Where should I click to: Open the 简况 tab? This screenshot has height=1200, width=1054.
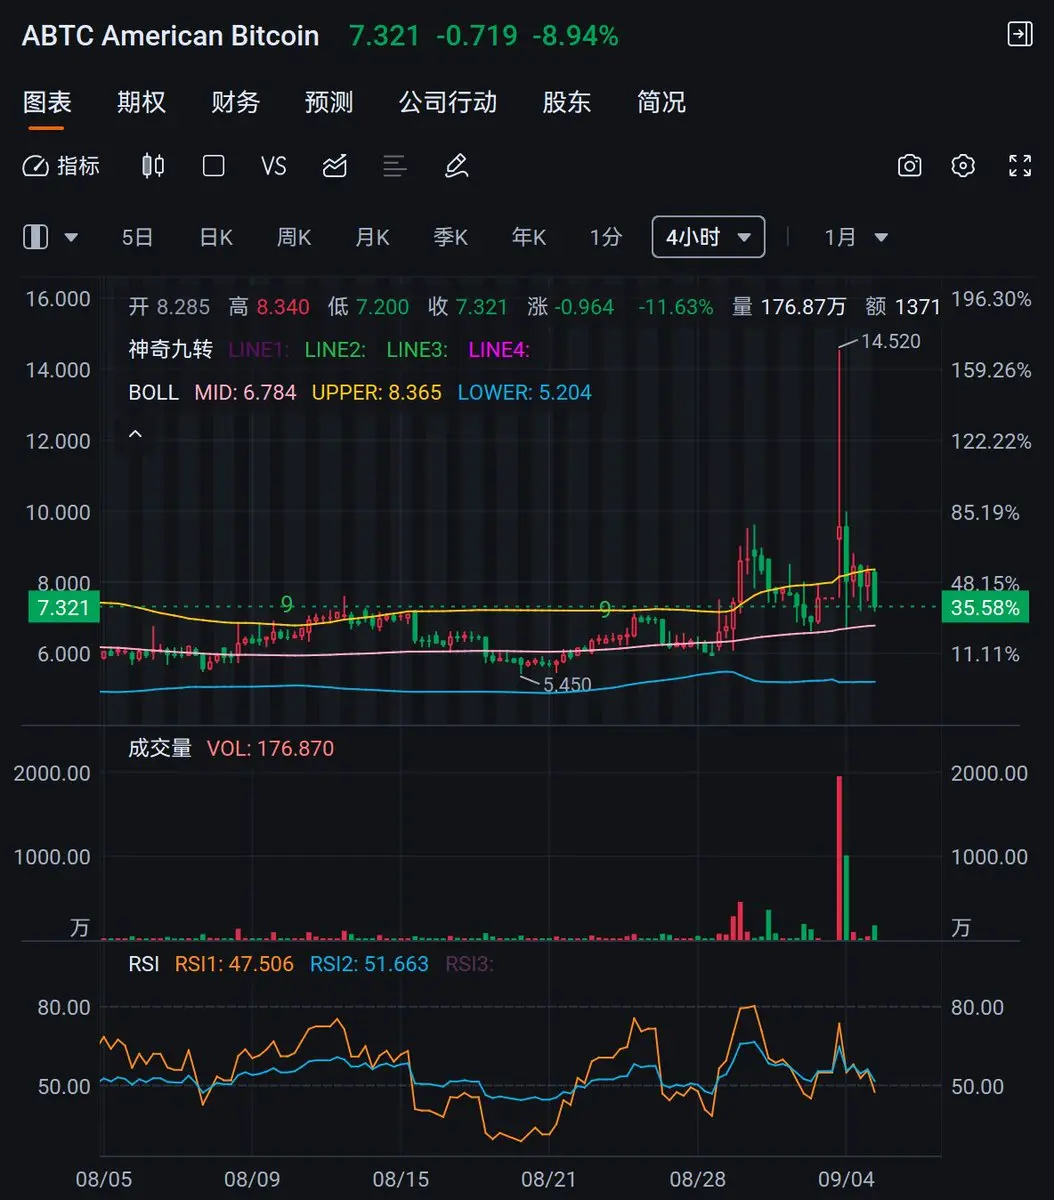click(x=661, y=102)
